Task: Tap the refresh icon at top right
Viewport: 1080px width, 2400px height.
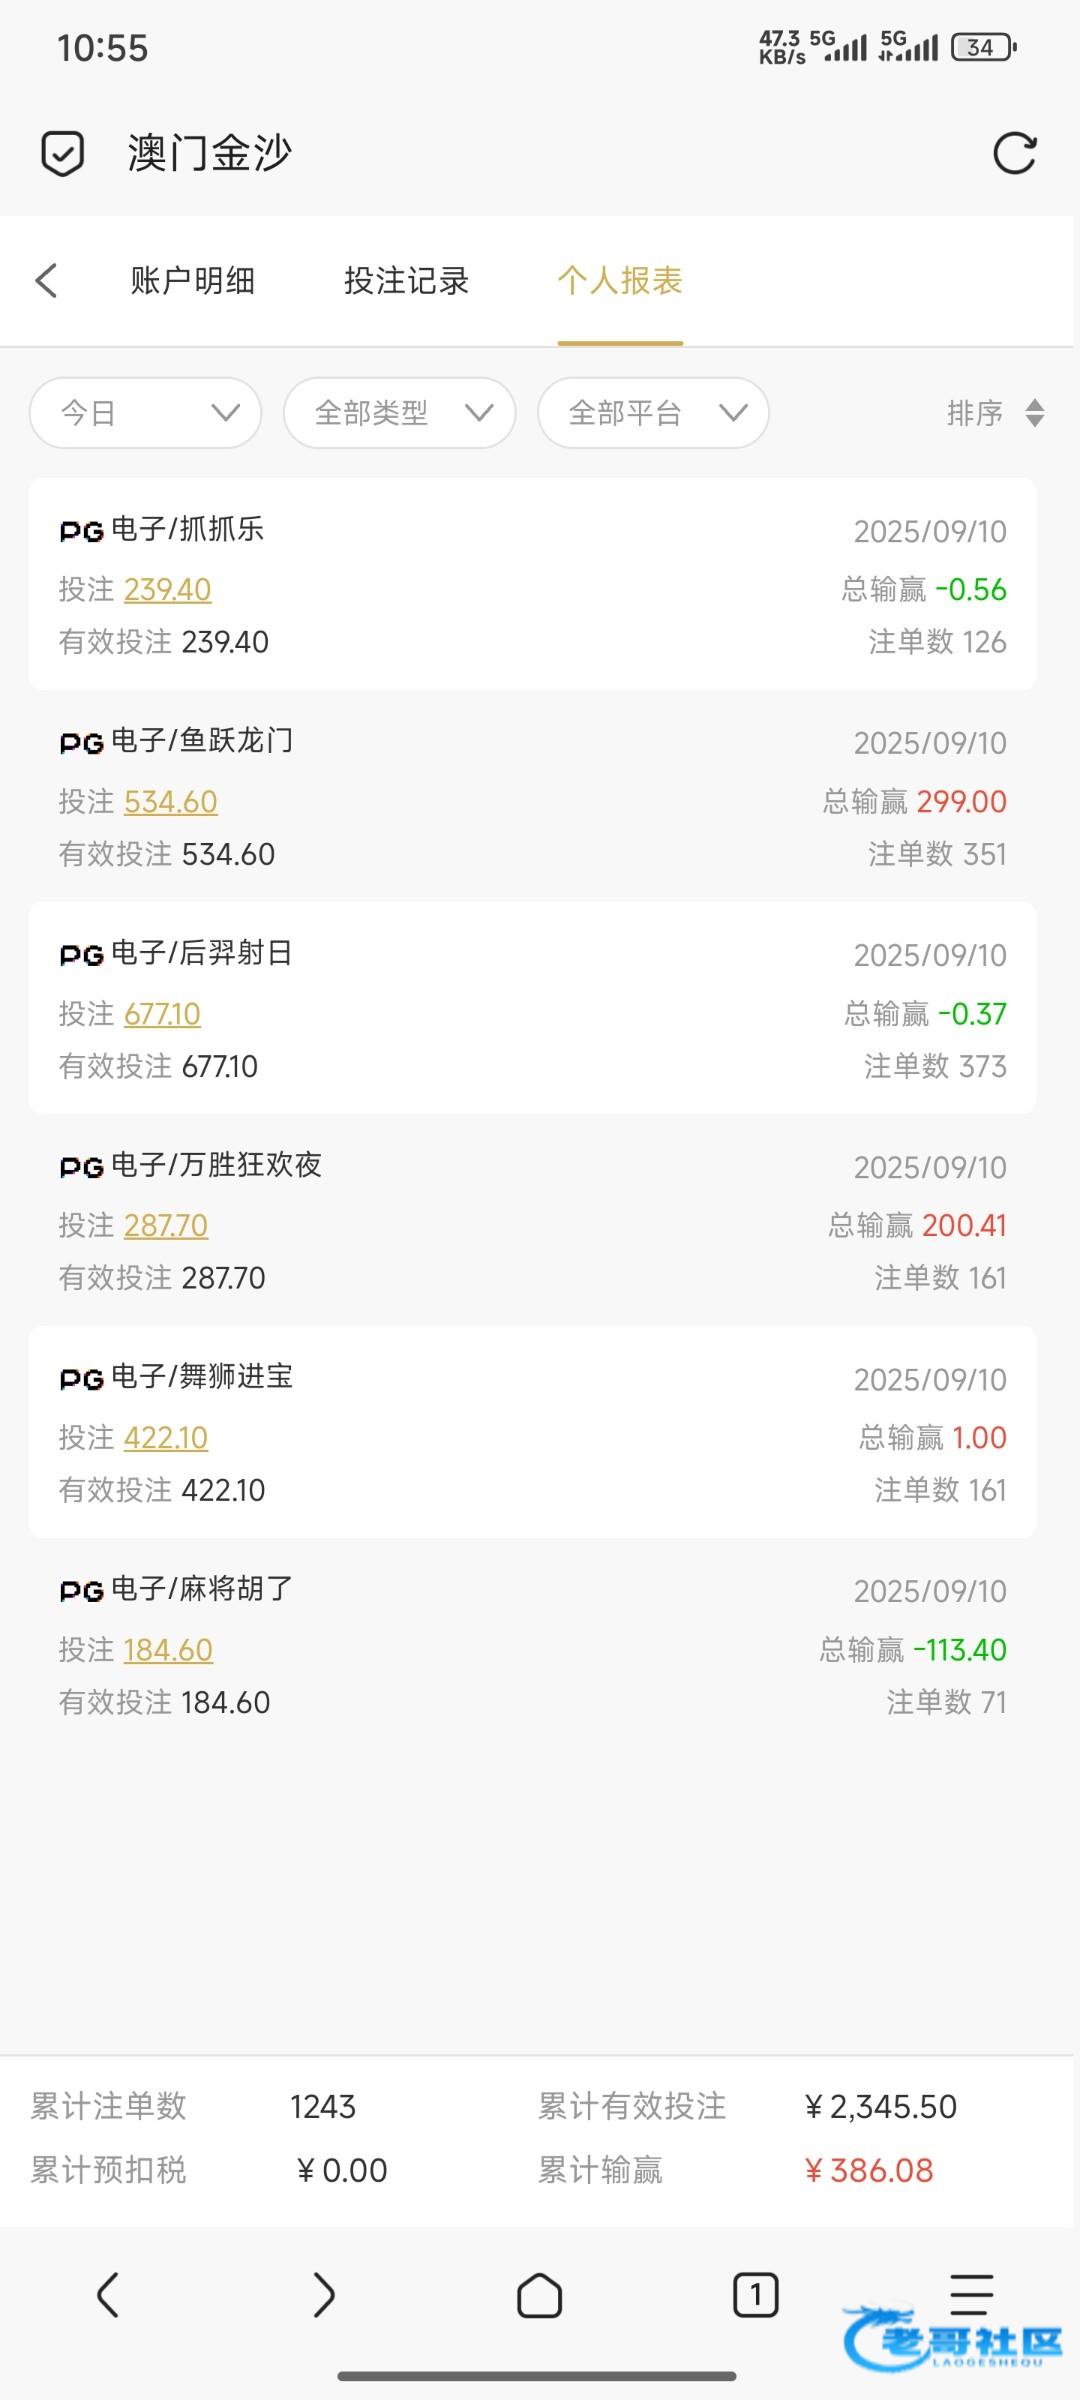Action: coord(1014,153)
